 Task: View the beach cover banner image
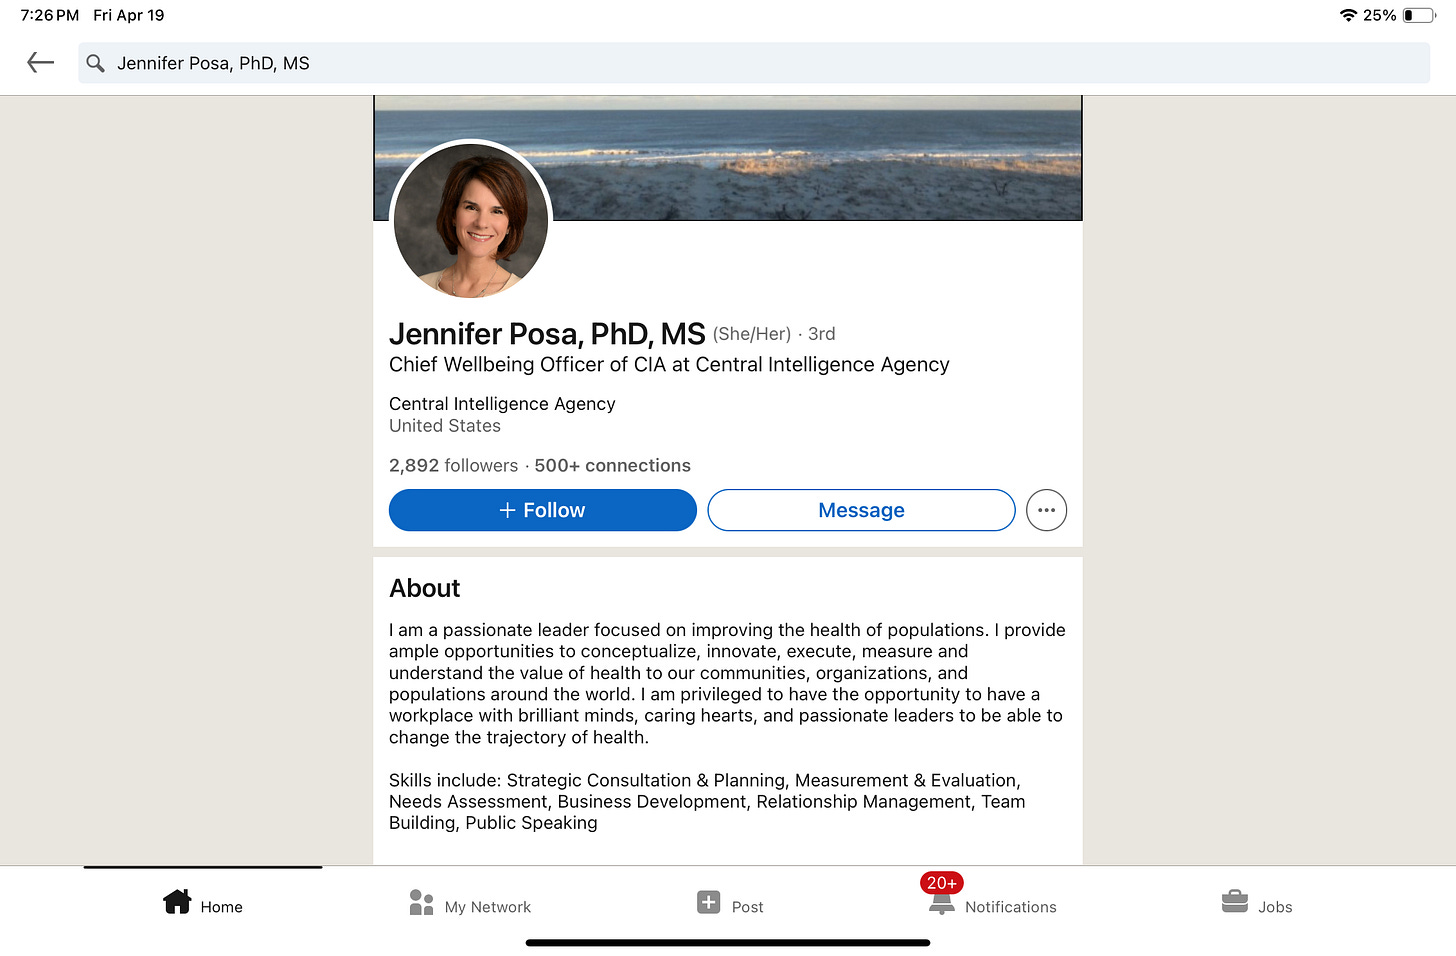coord(728,158)
